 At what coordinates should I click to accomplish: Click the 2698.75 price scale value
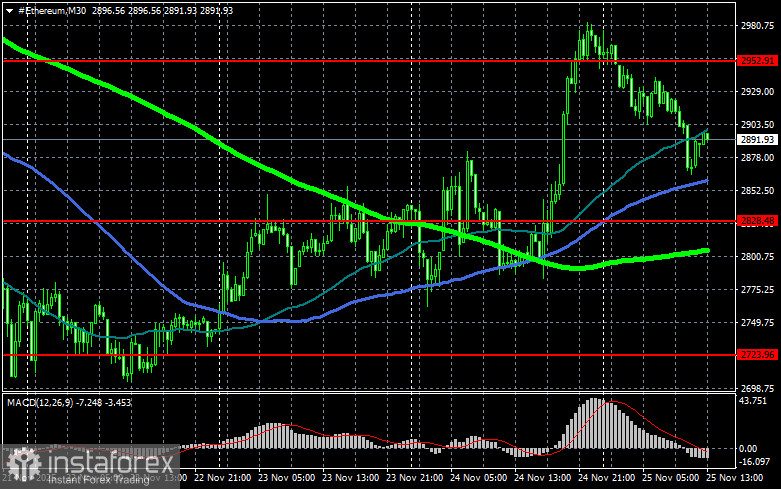758,388
